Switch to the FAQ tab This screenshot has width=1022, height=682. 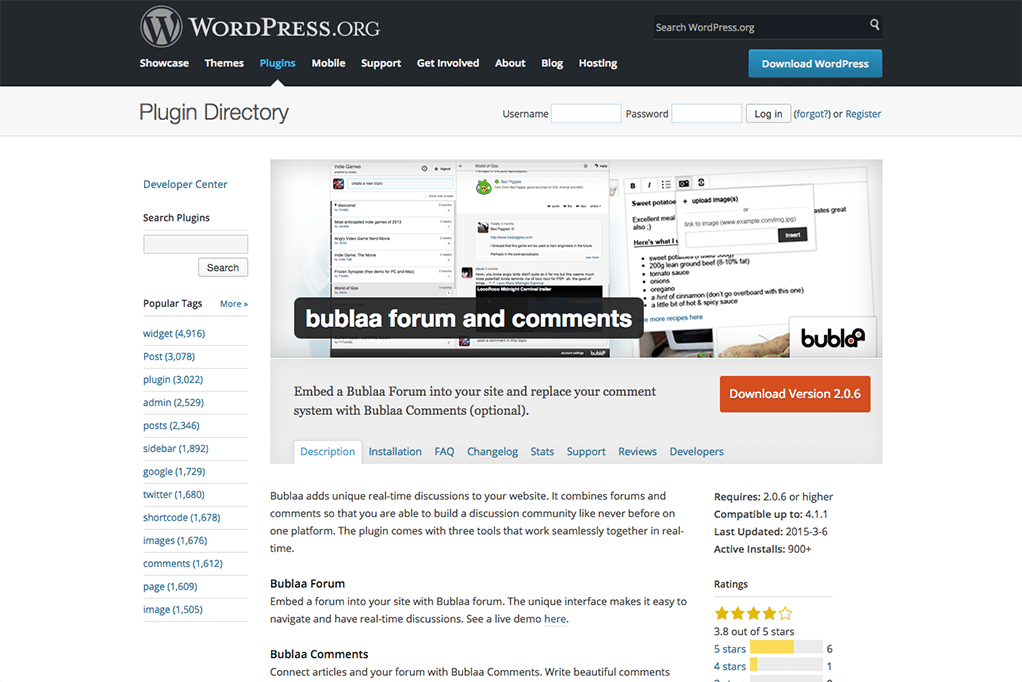pyautogui.click(x=445, y=452)
